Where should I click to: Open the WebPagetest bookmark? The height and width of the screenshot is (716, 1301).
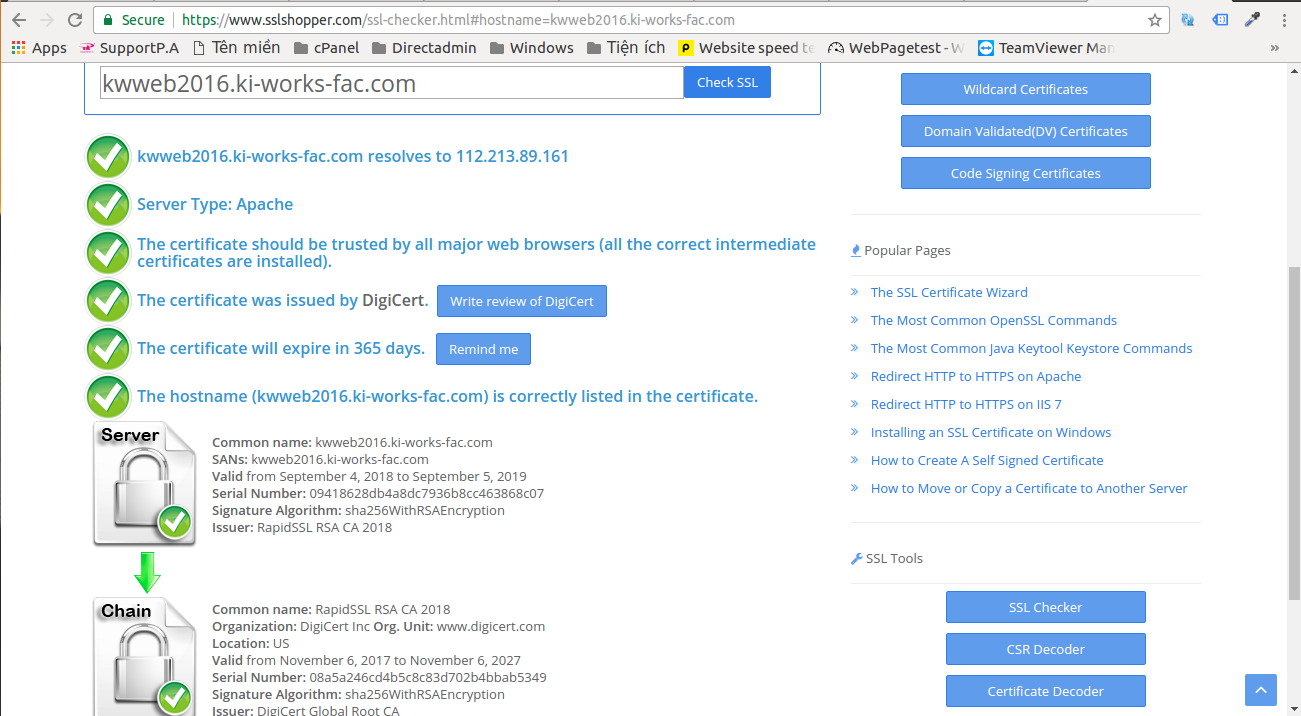[x=896, y=48]
